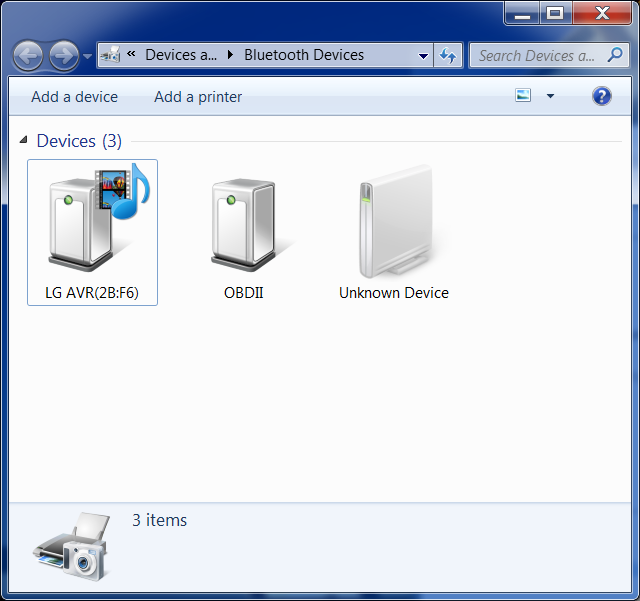Click the Refresh button in address bar
Image resolution: width=640 pixels, height=601 pixels.
point(448,55)
